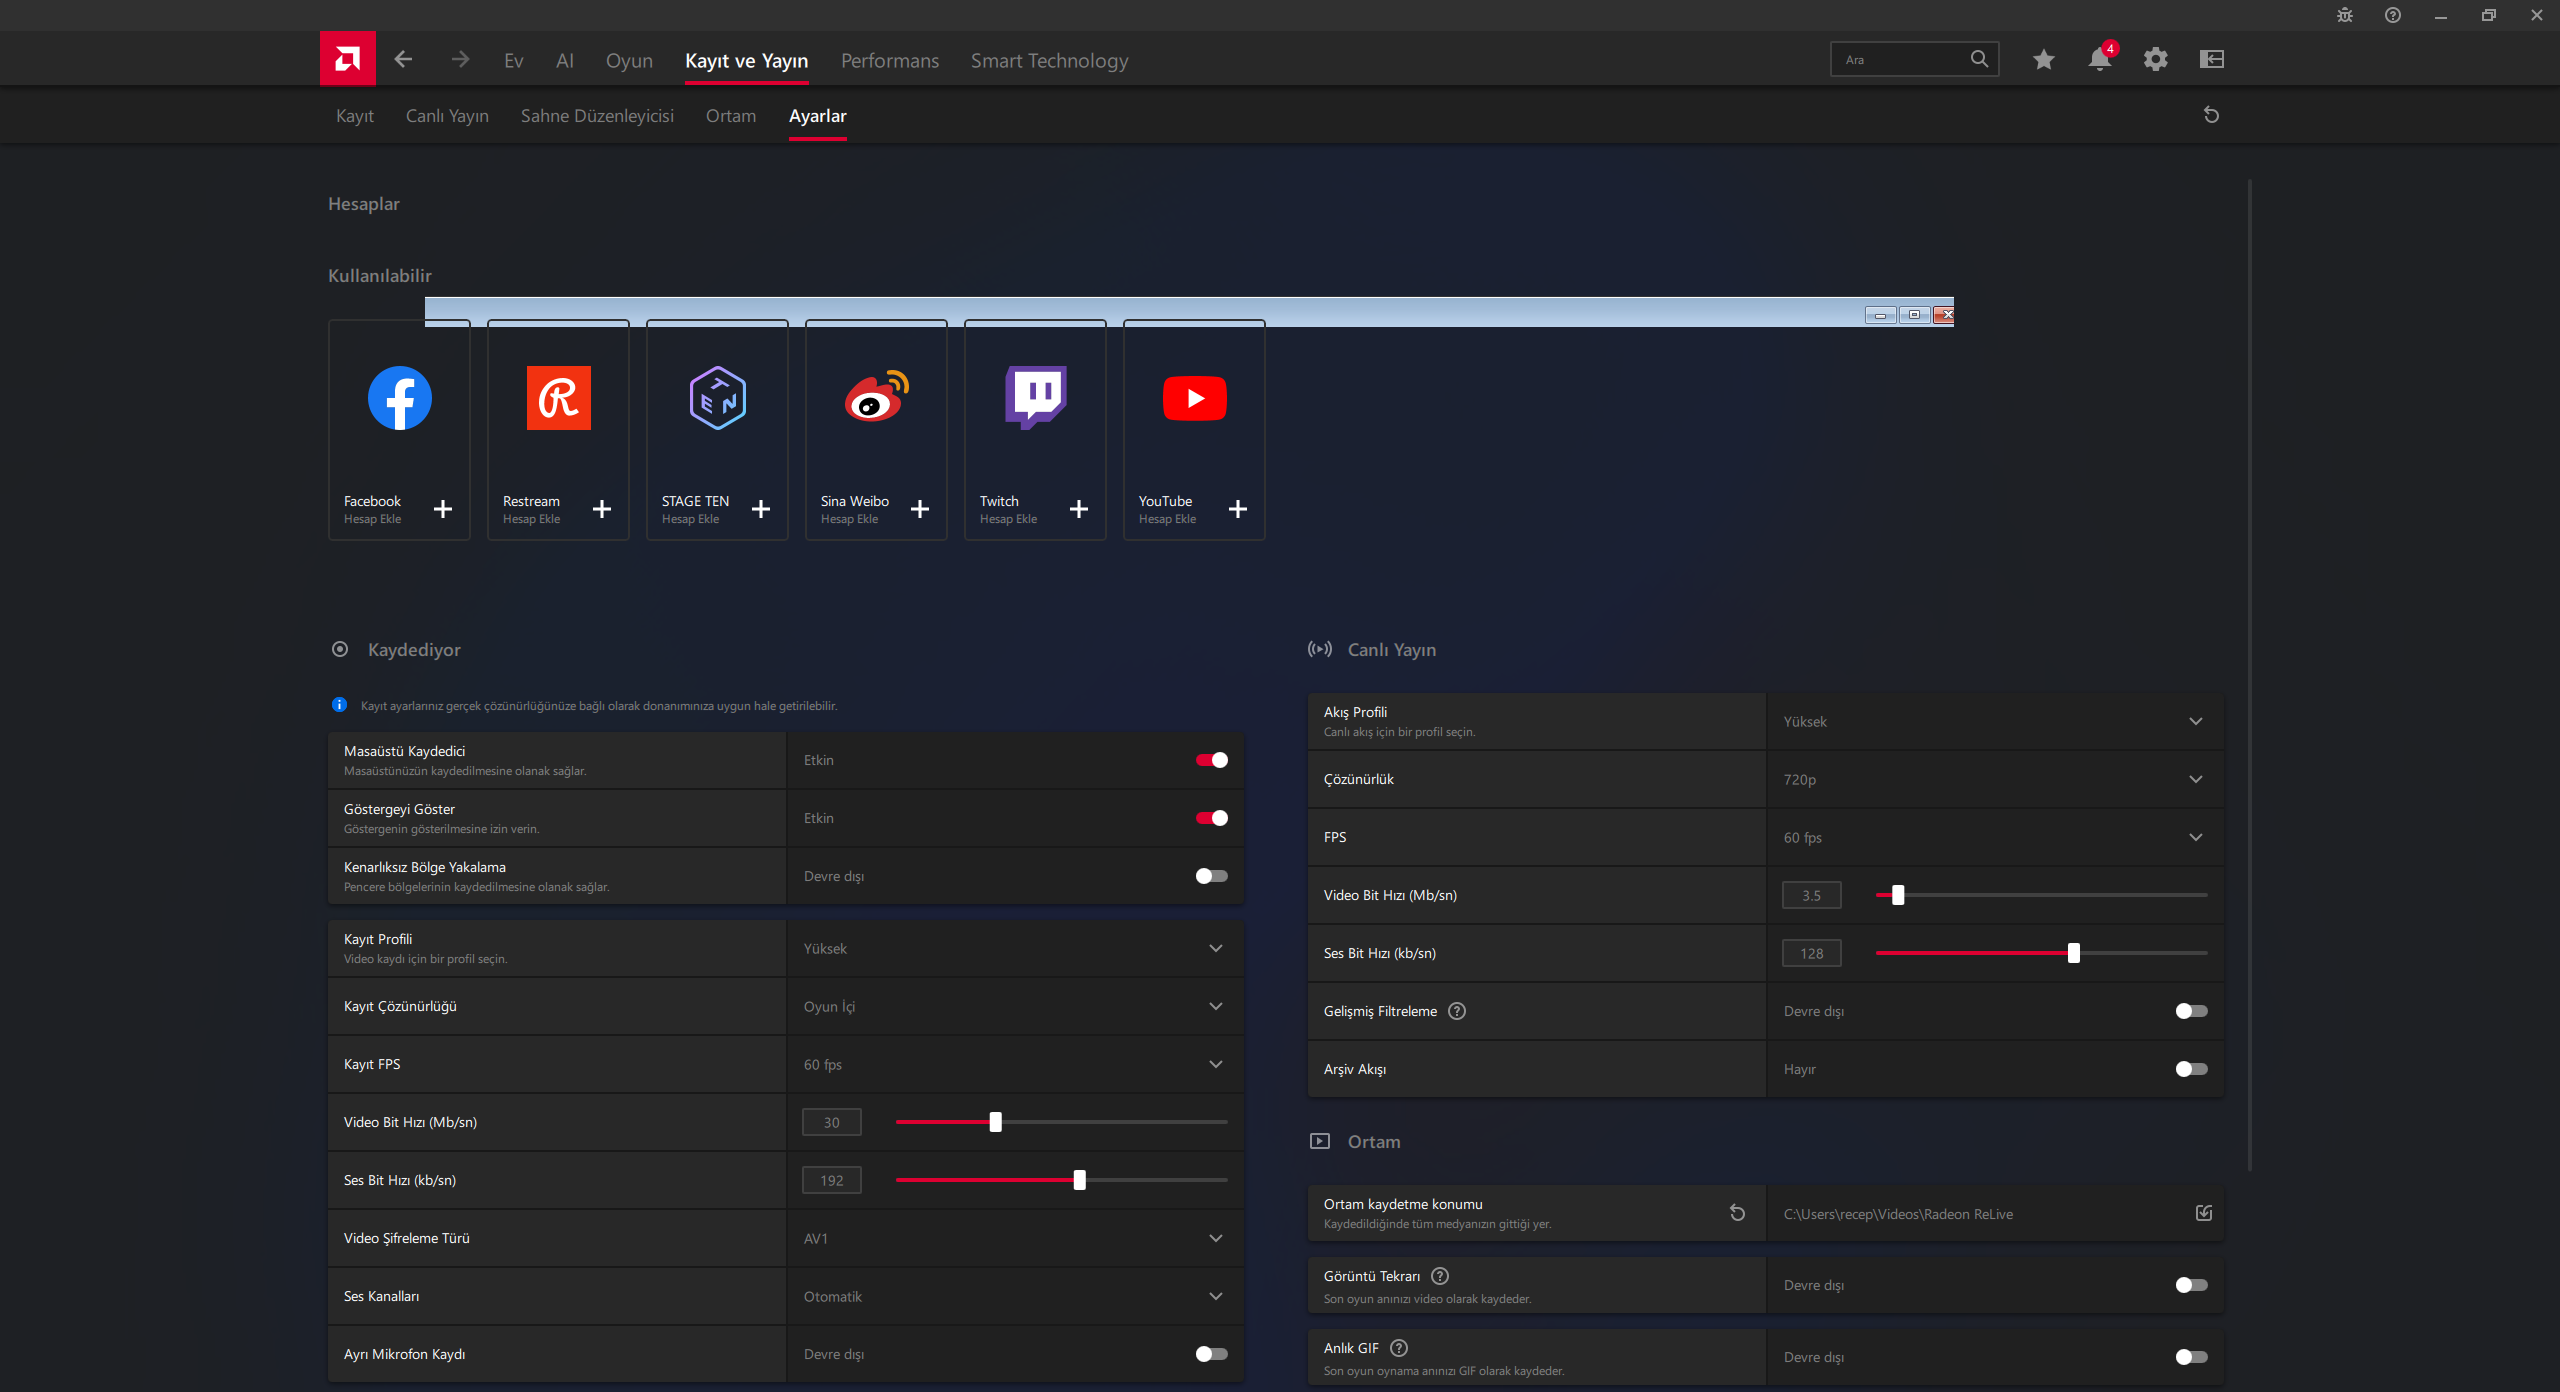Turn on Görüntü Tekrarı toggle

click(x=2191, y=1285)
